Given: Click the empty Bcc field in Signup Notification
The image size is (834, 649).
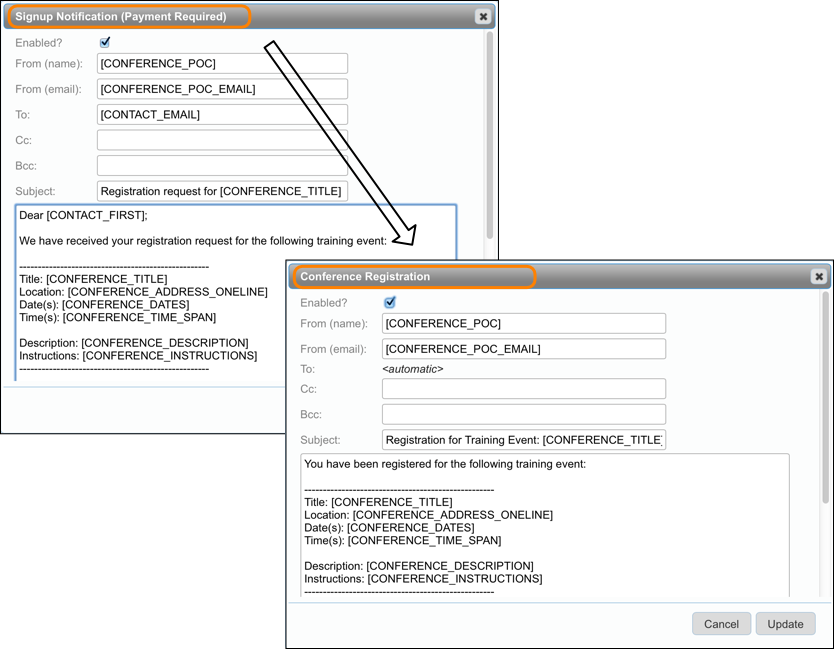Looking at the screenshot, I should [222, 166].
